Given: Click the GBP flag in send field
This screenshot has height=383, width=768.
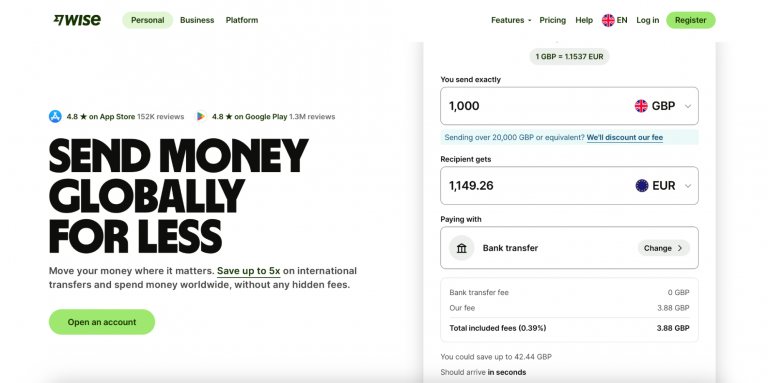Looking at the screenshot, I should click(x=641, y=106).
